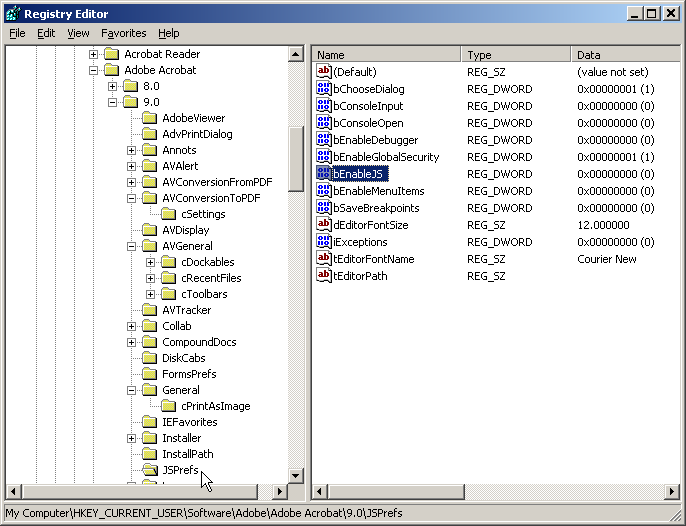Click the DWORD icon beside bEnableJS
This screenshot has width=686, height=526.
click(x=324, y=174)
